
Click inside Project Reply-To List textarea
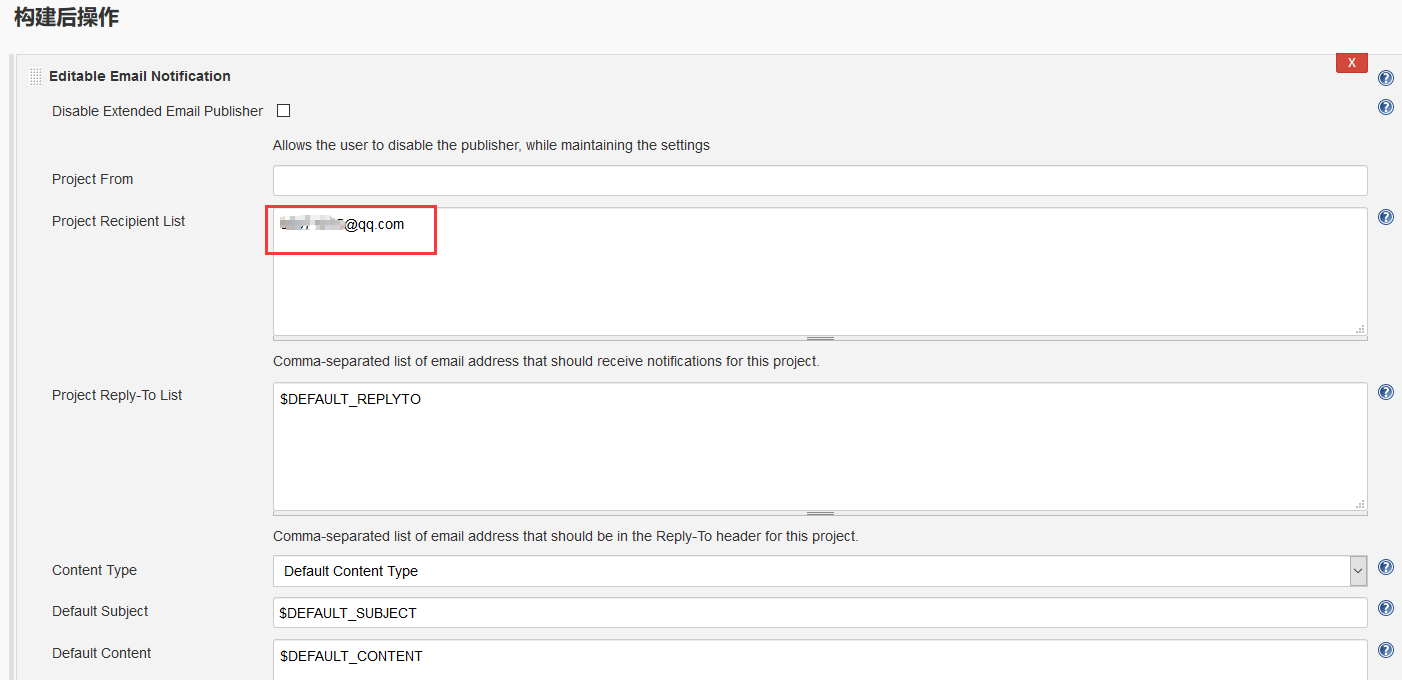coord(820,450)
